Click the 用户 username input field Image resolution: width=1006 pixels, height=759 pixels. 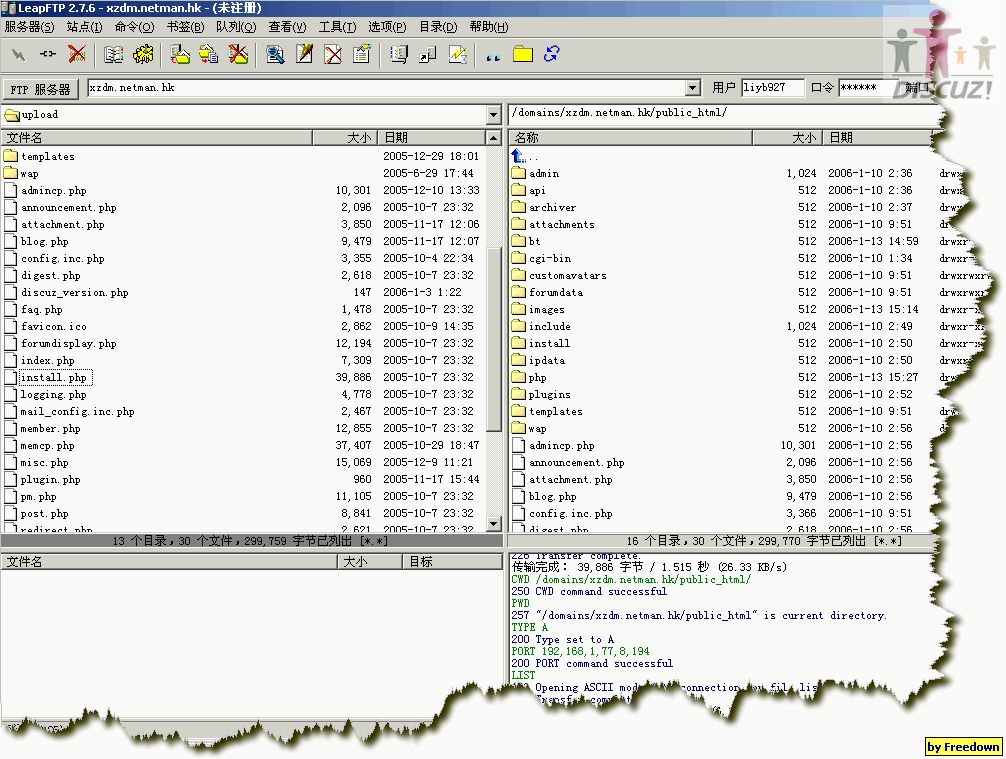click(x=772, y=88)
